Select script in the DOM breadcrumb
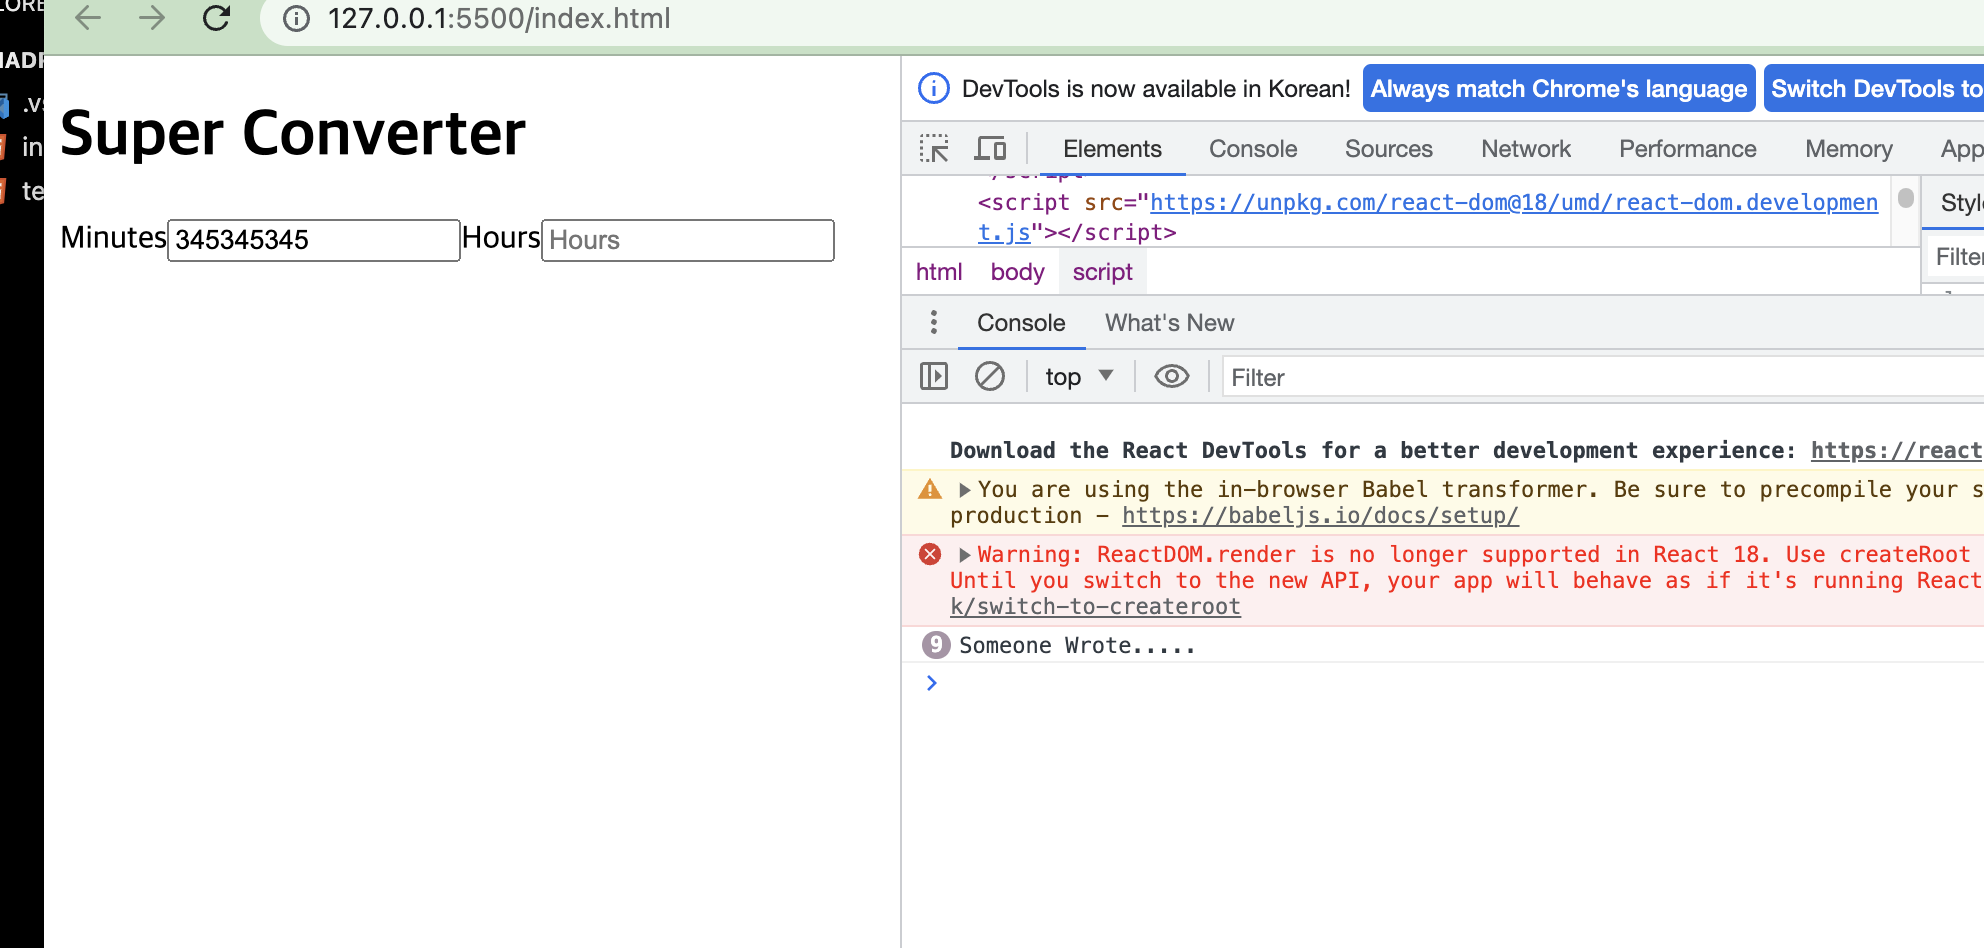 [1102, 272]
